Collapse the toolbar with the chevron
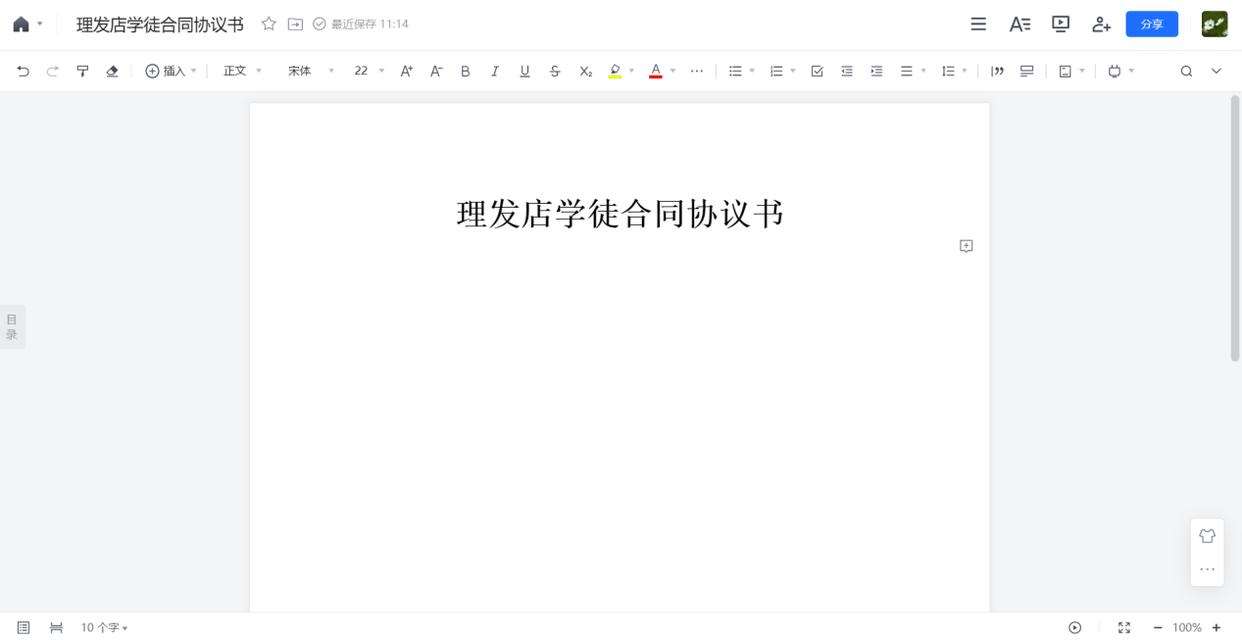Image resolution: width=1242 pixels, height=640 pixels. 1216,71
